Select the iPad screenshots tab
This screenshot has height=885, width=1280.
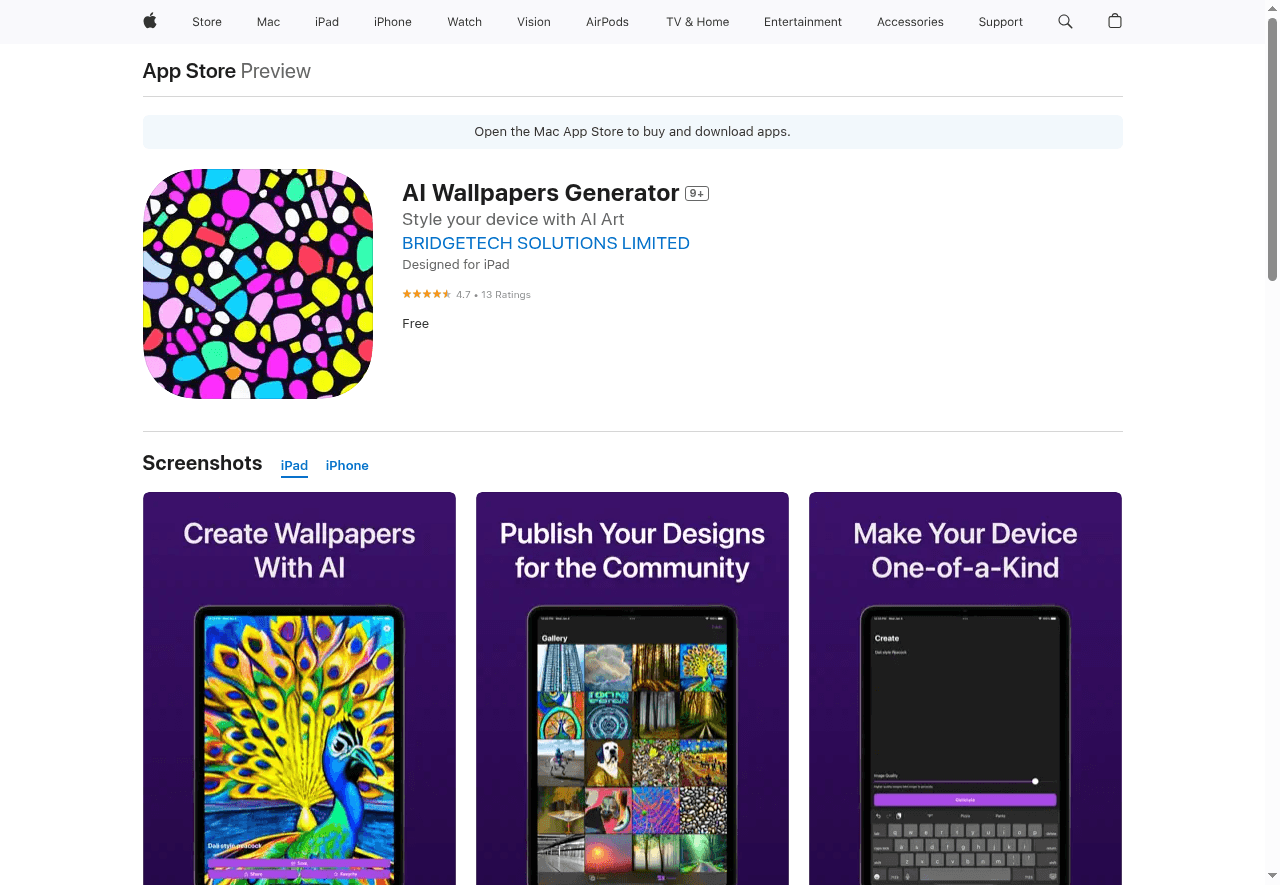(294, 465)
